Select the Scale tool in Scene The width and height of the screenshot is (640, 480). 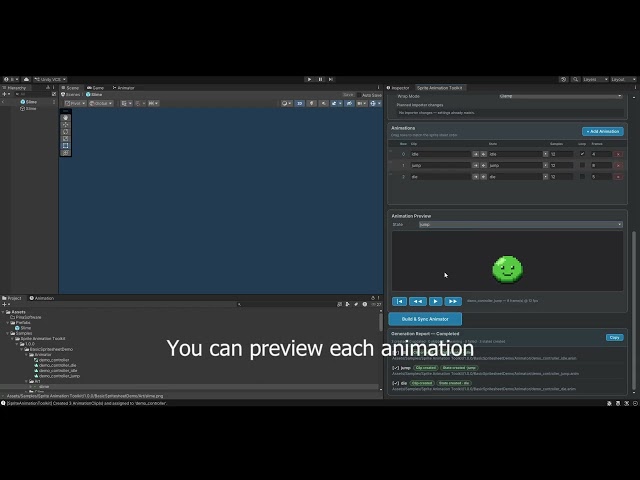tap(65, 139)
